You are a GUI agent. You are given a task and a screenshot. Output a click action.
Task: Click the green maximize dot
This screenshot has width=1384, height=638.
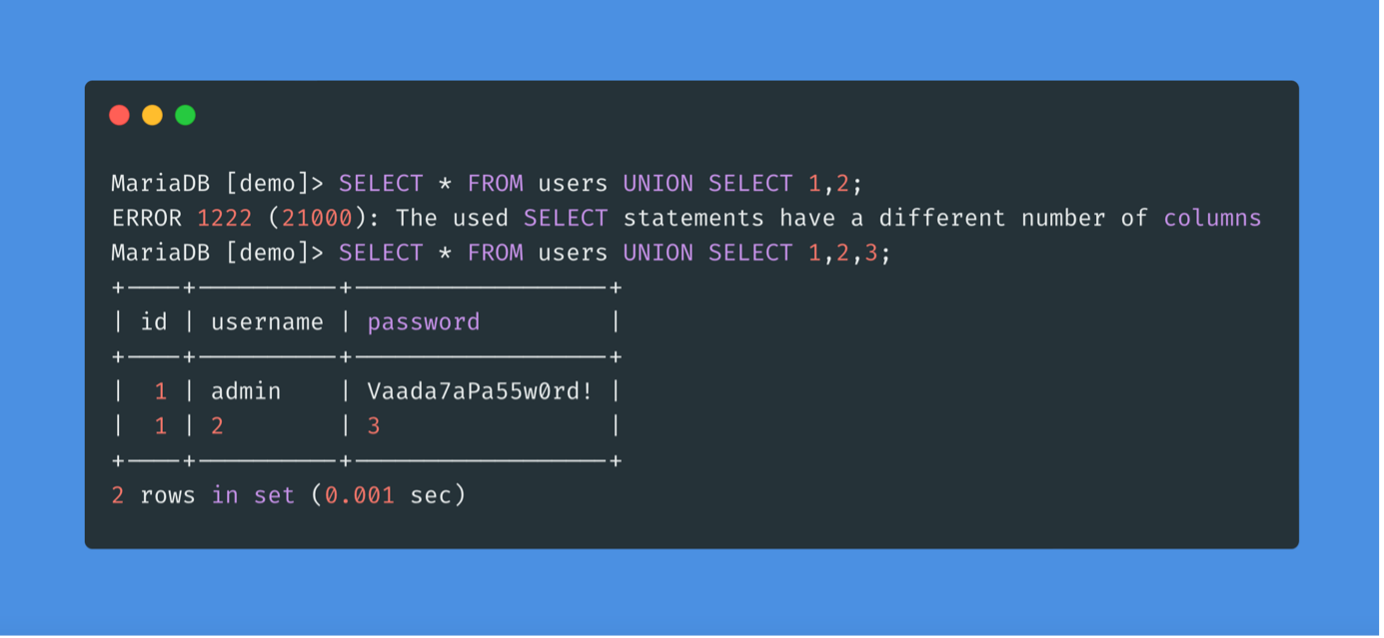(185, 115)
